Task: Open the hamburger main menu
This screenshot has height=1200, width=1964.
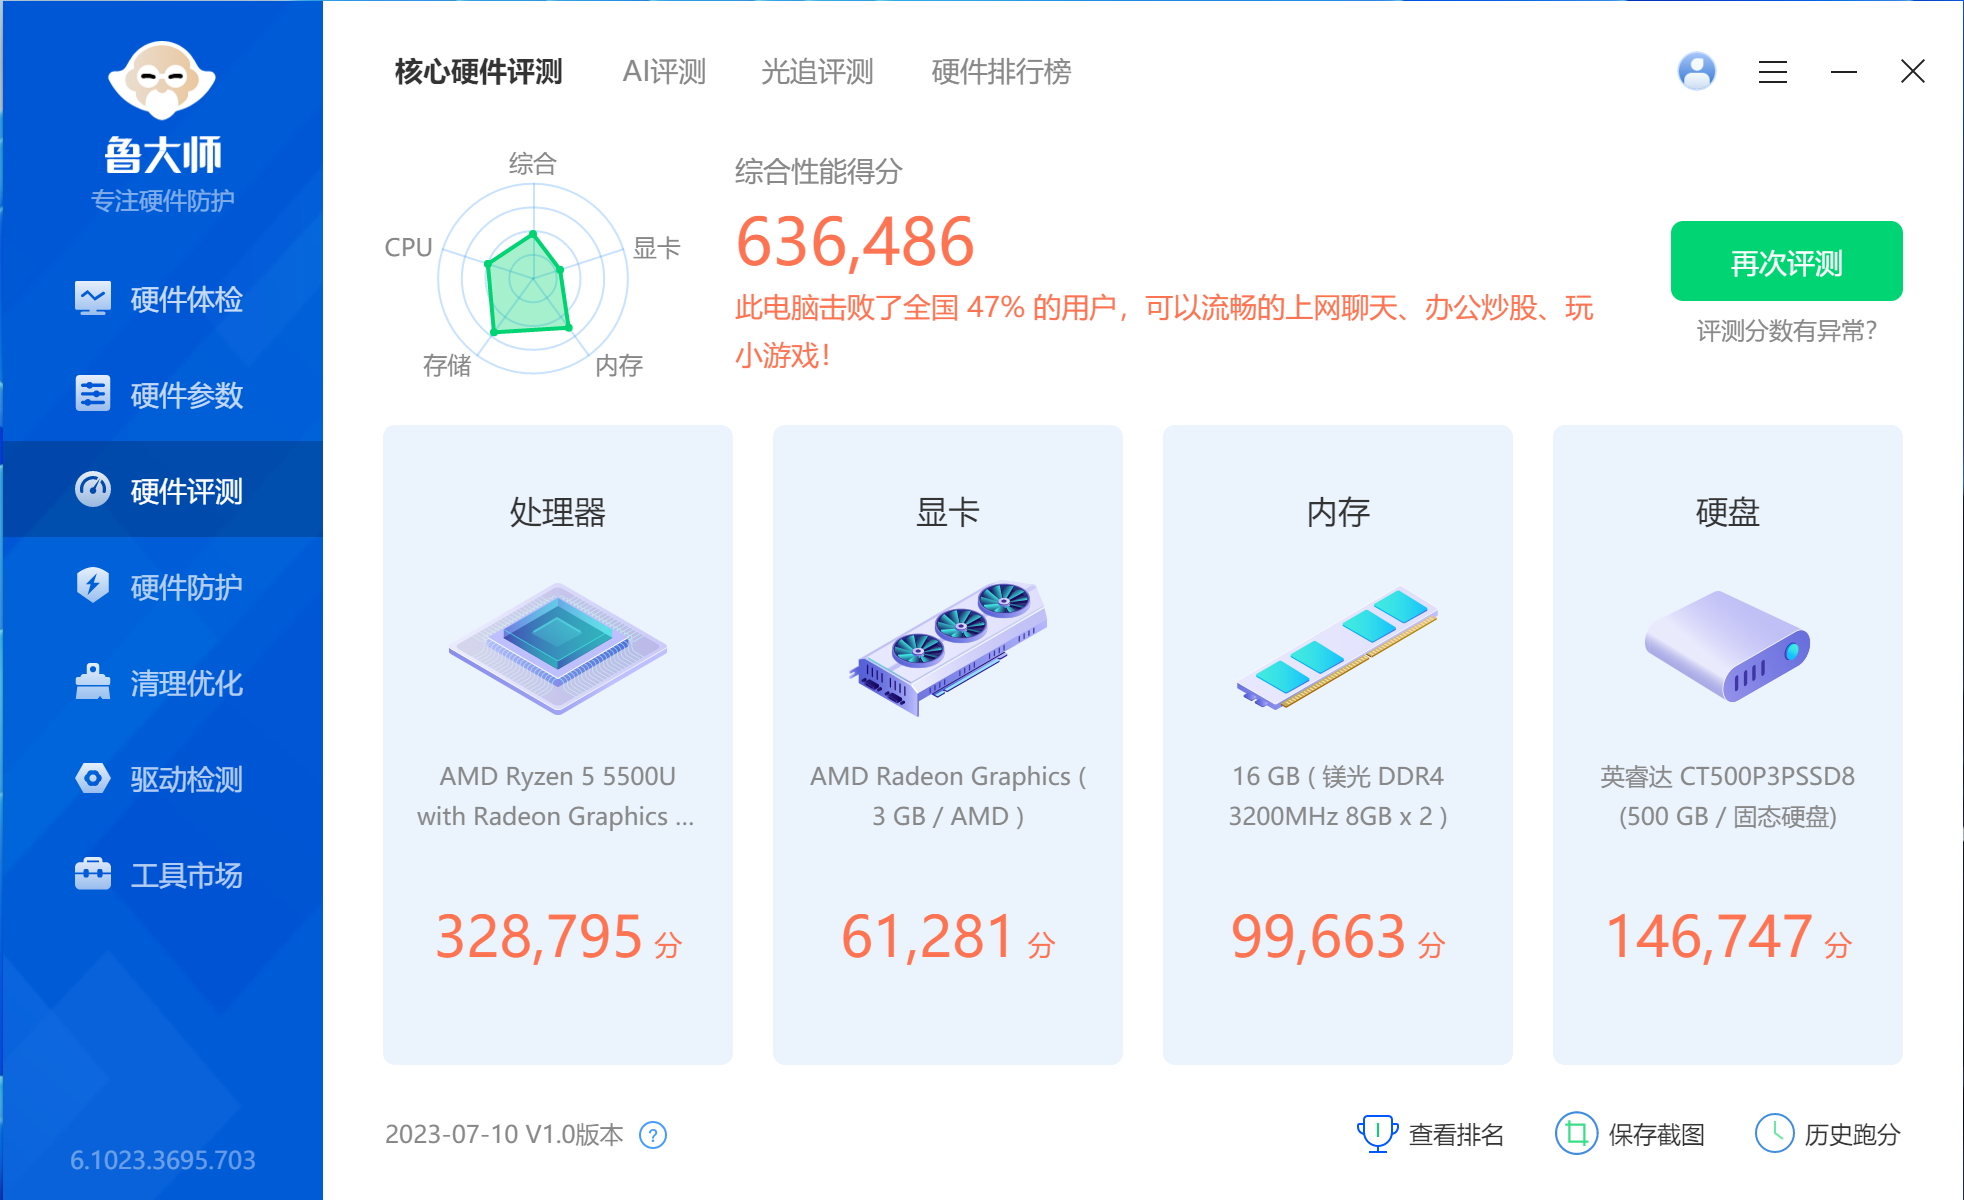Action: pos(1773,72)
